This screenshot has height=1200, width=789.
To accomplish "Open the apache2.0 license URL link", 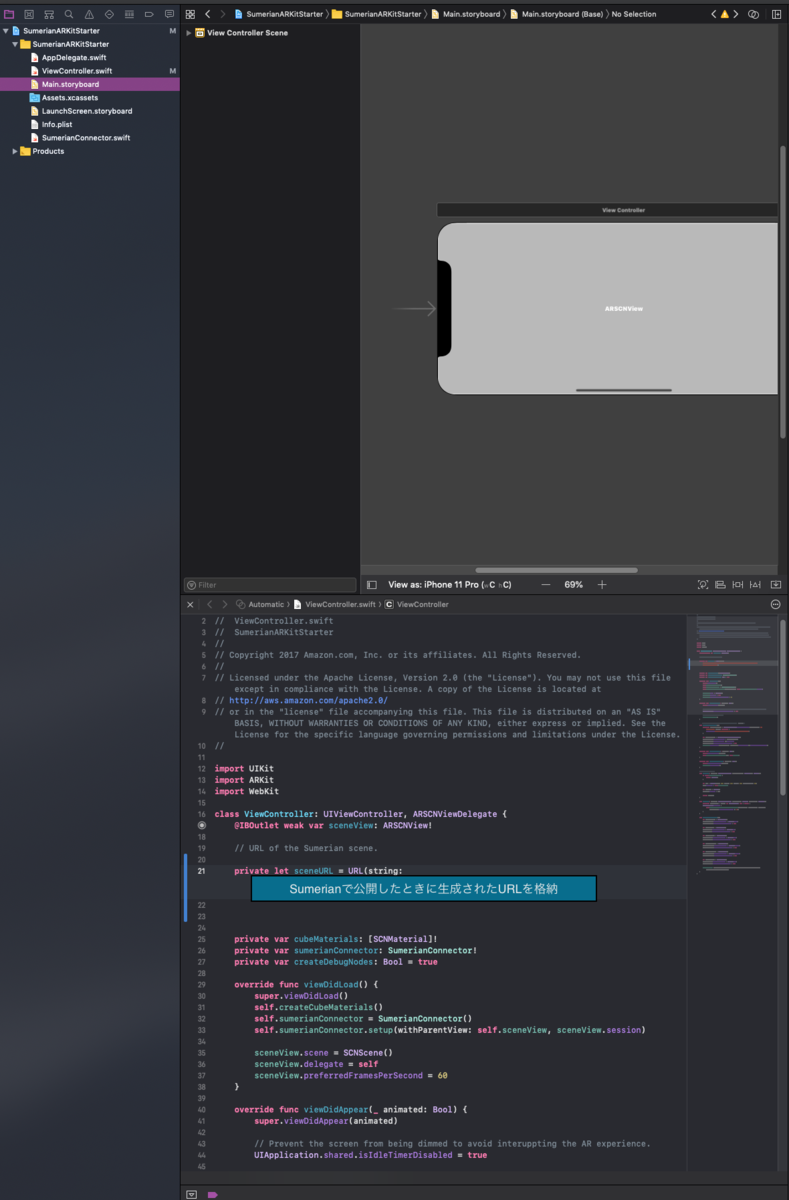I will tap(307, 700).
